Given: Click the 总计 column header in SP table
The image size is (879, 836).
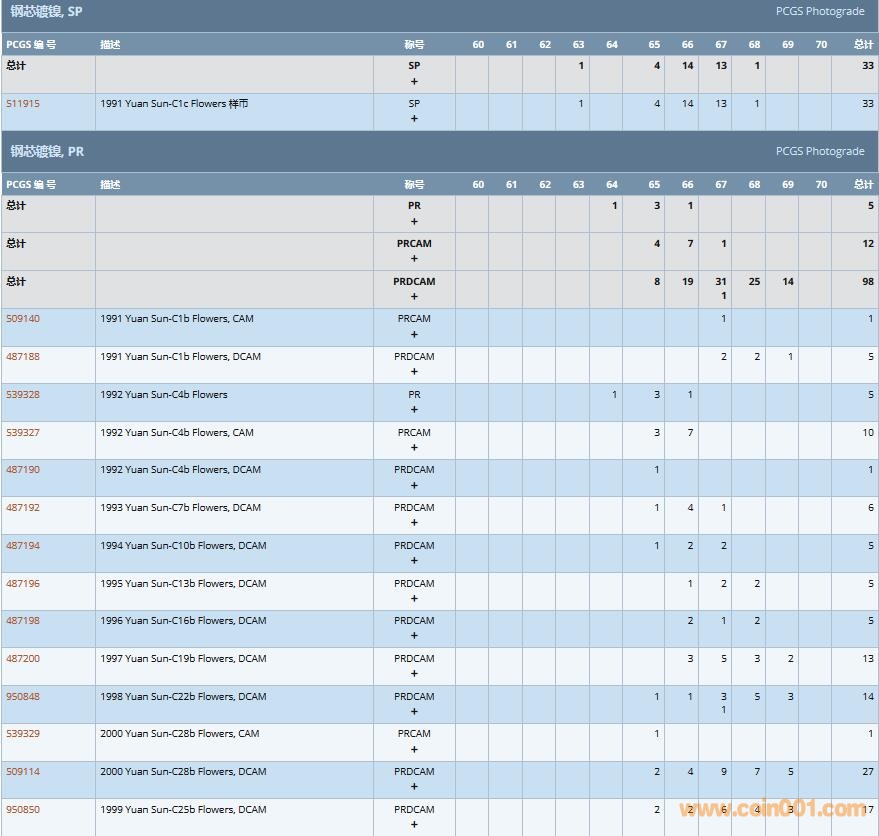Looking at the screenshot, I should (863, 45).
